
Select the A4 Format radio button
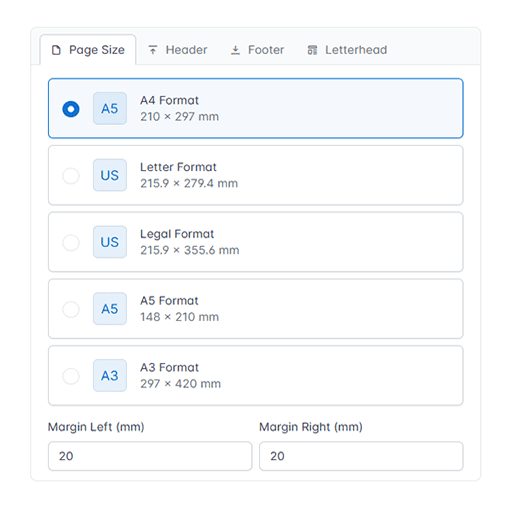[x=71, y=109]
